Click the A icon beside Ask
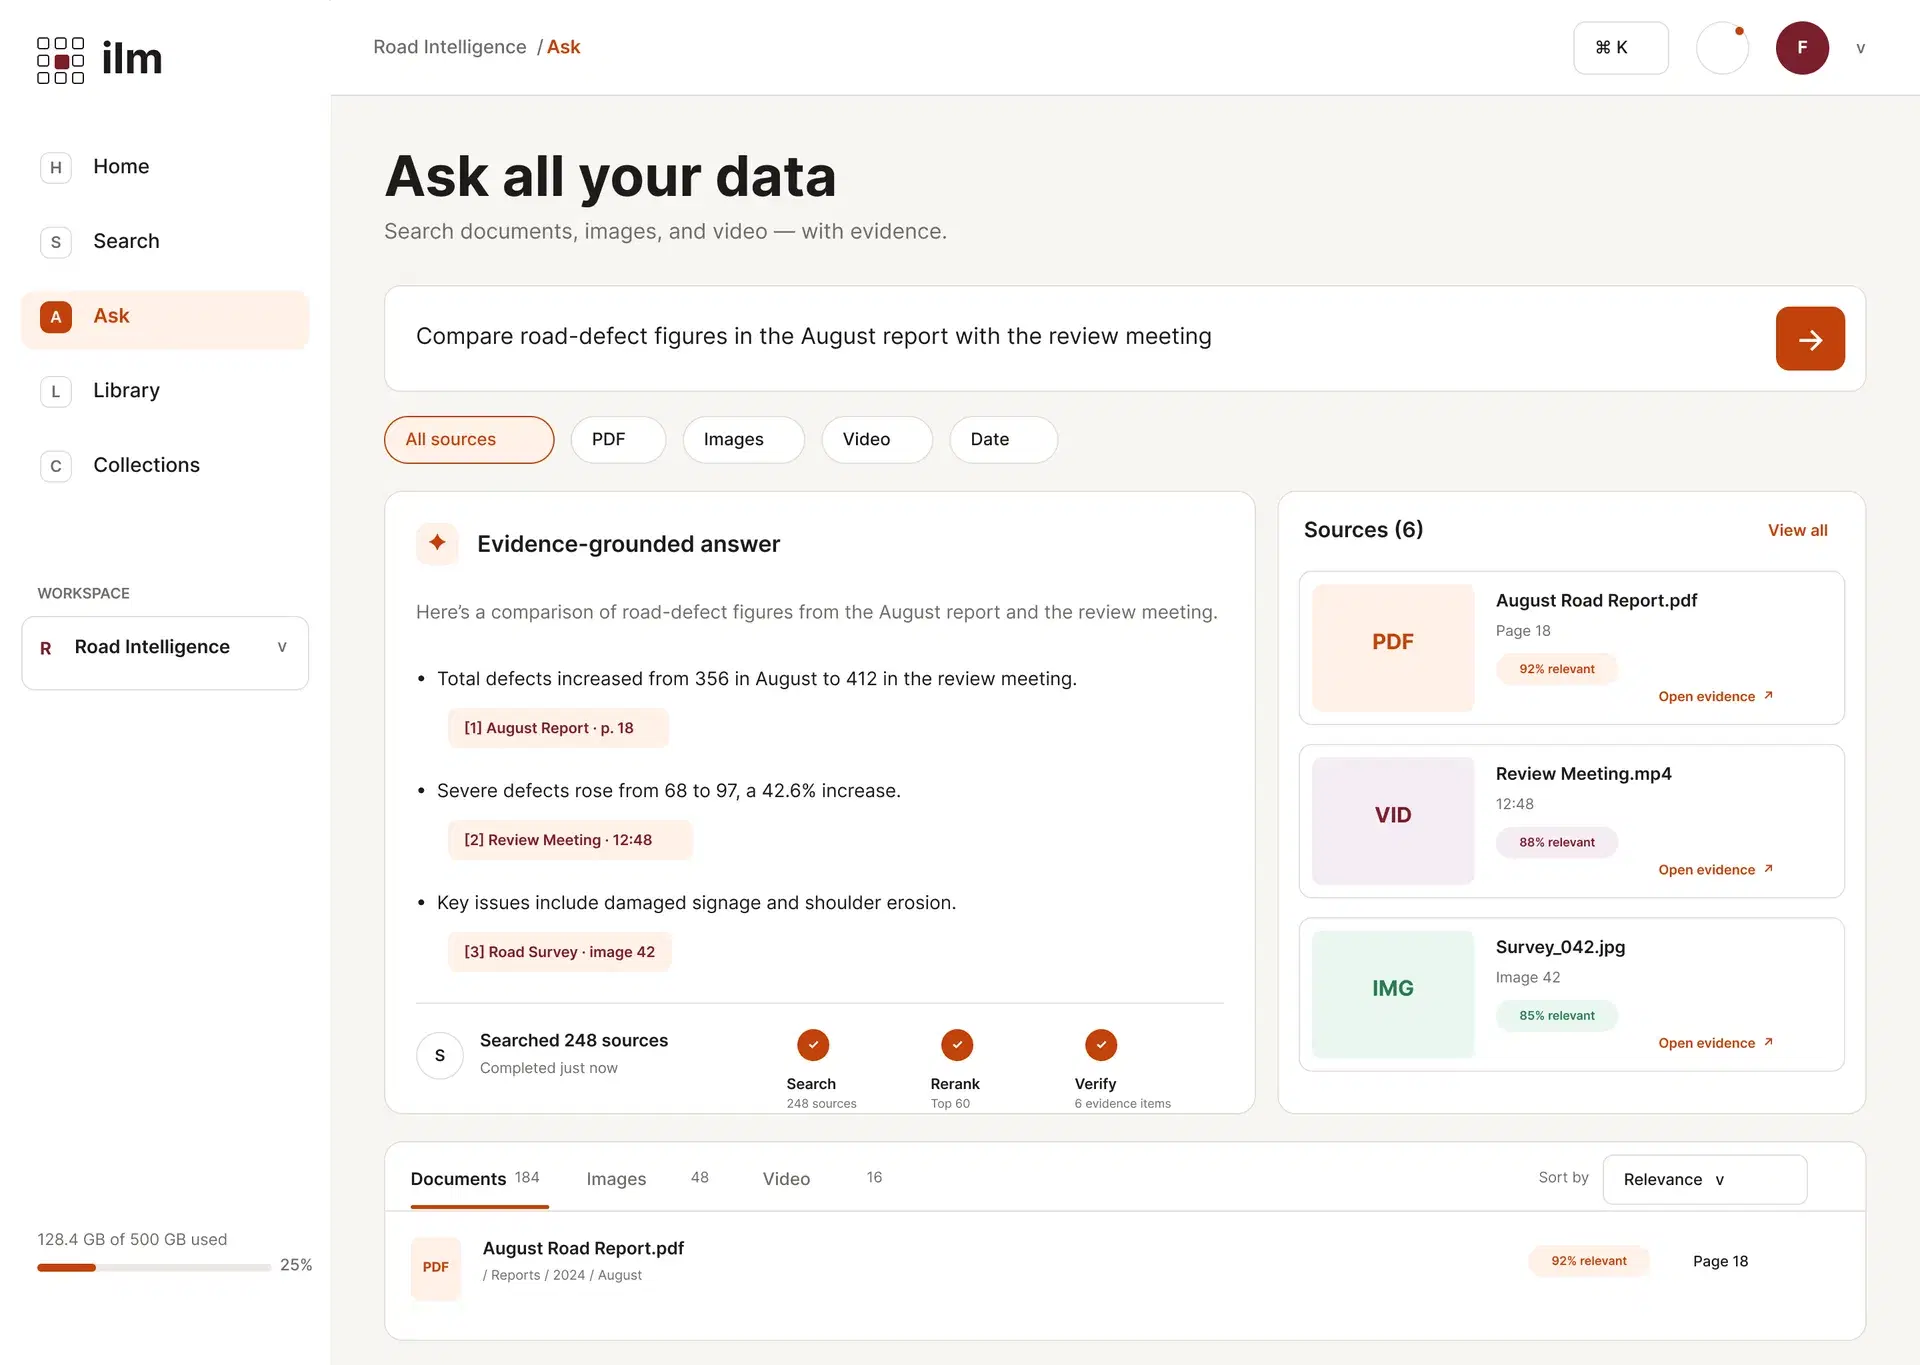Screen dimensions: 1920x1365 pyautogui.click(x=56, y=317)
